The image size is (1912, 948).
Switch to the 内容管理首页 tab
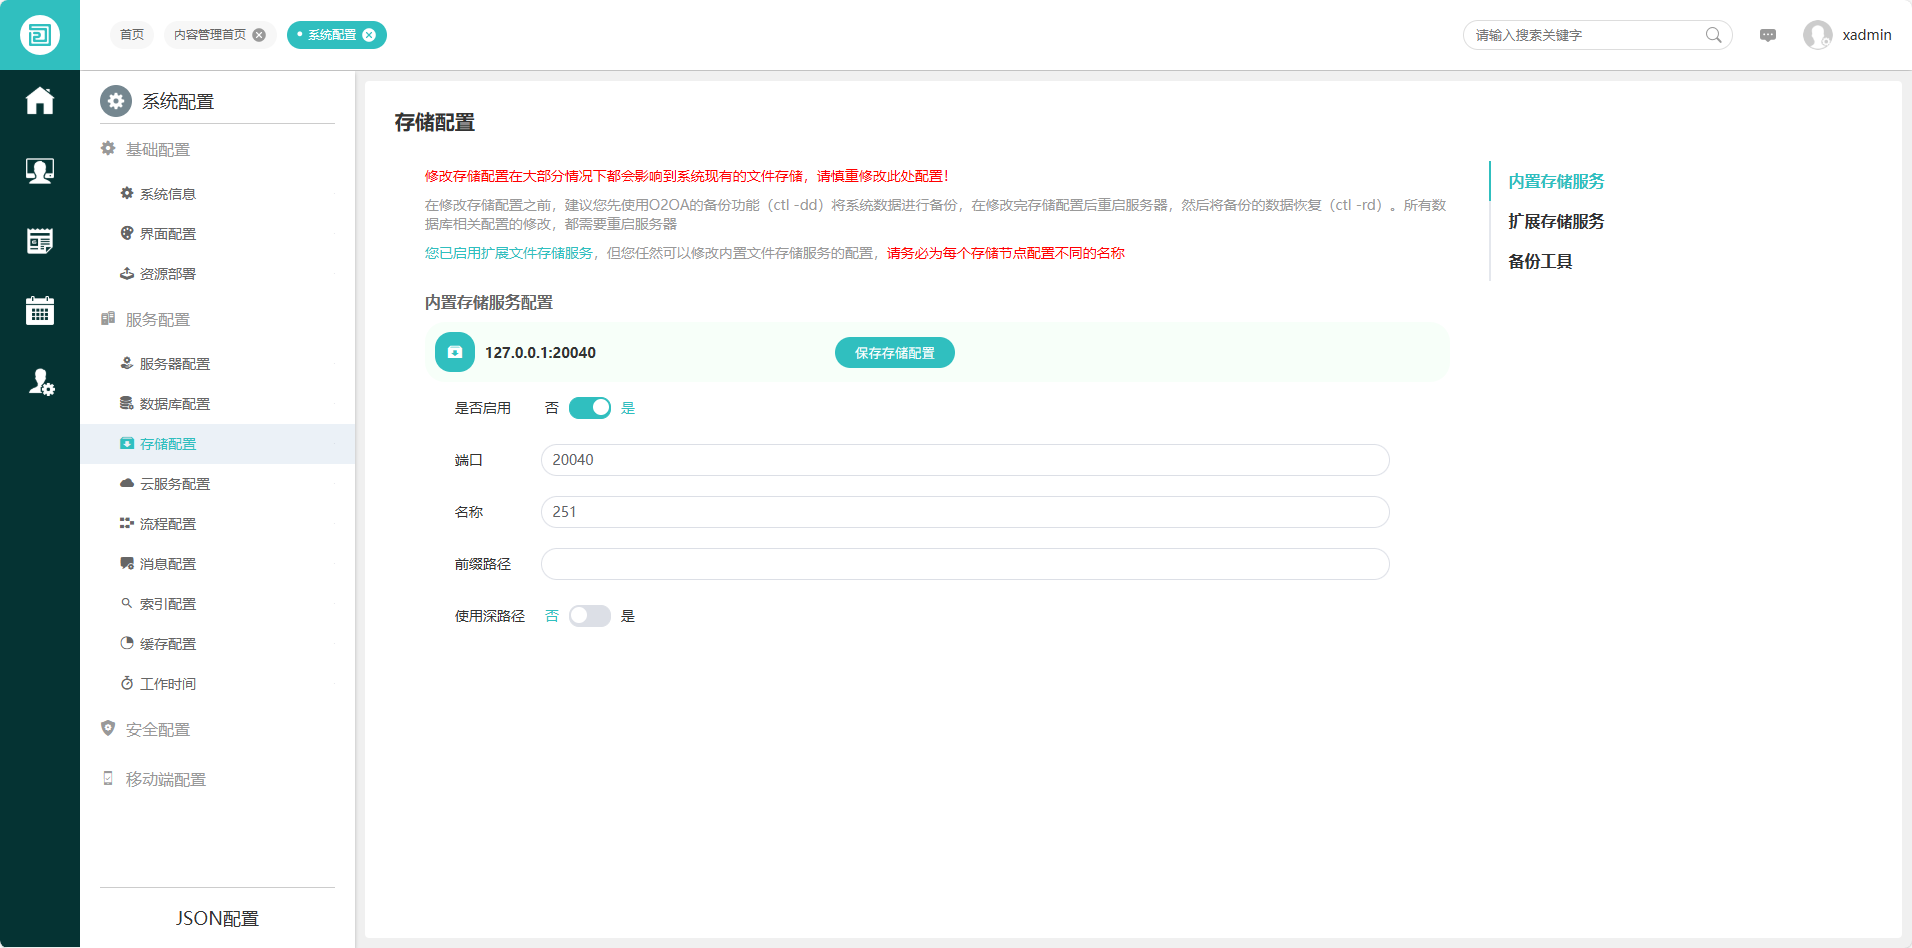[210, 35]
